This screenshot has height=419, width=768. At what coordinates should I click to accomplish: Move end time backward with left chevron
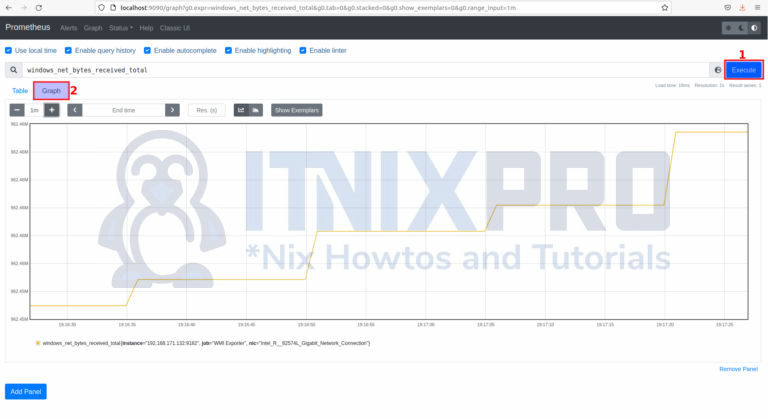pyautogui.click(x=74, y=110)
